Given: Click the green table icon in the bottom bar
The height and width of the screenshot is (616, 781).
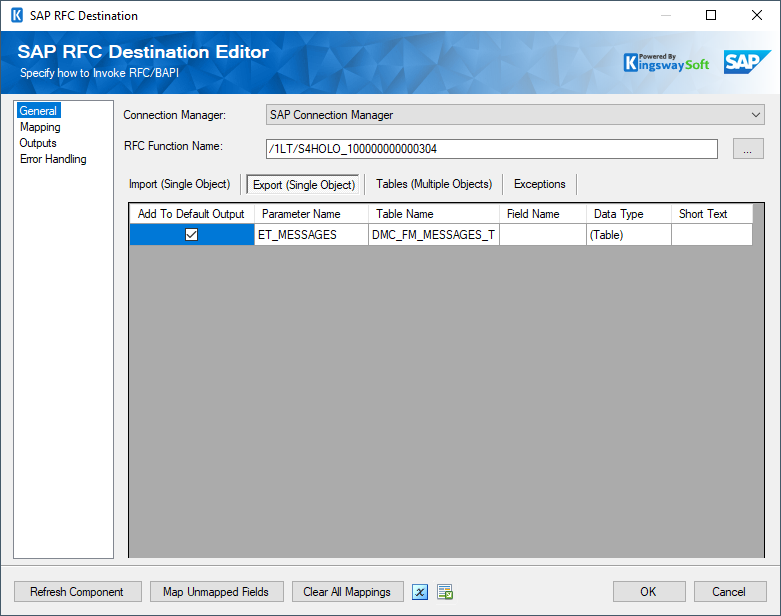Looking at the screenshot, I should pos(445,592).
